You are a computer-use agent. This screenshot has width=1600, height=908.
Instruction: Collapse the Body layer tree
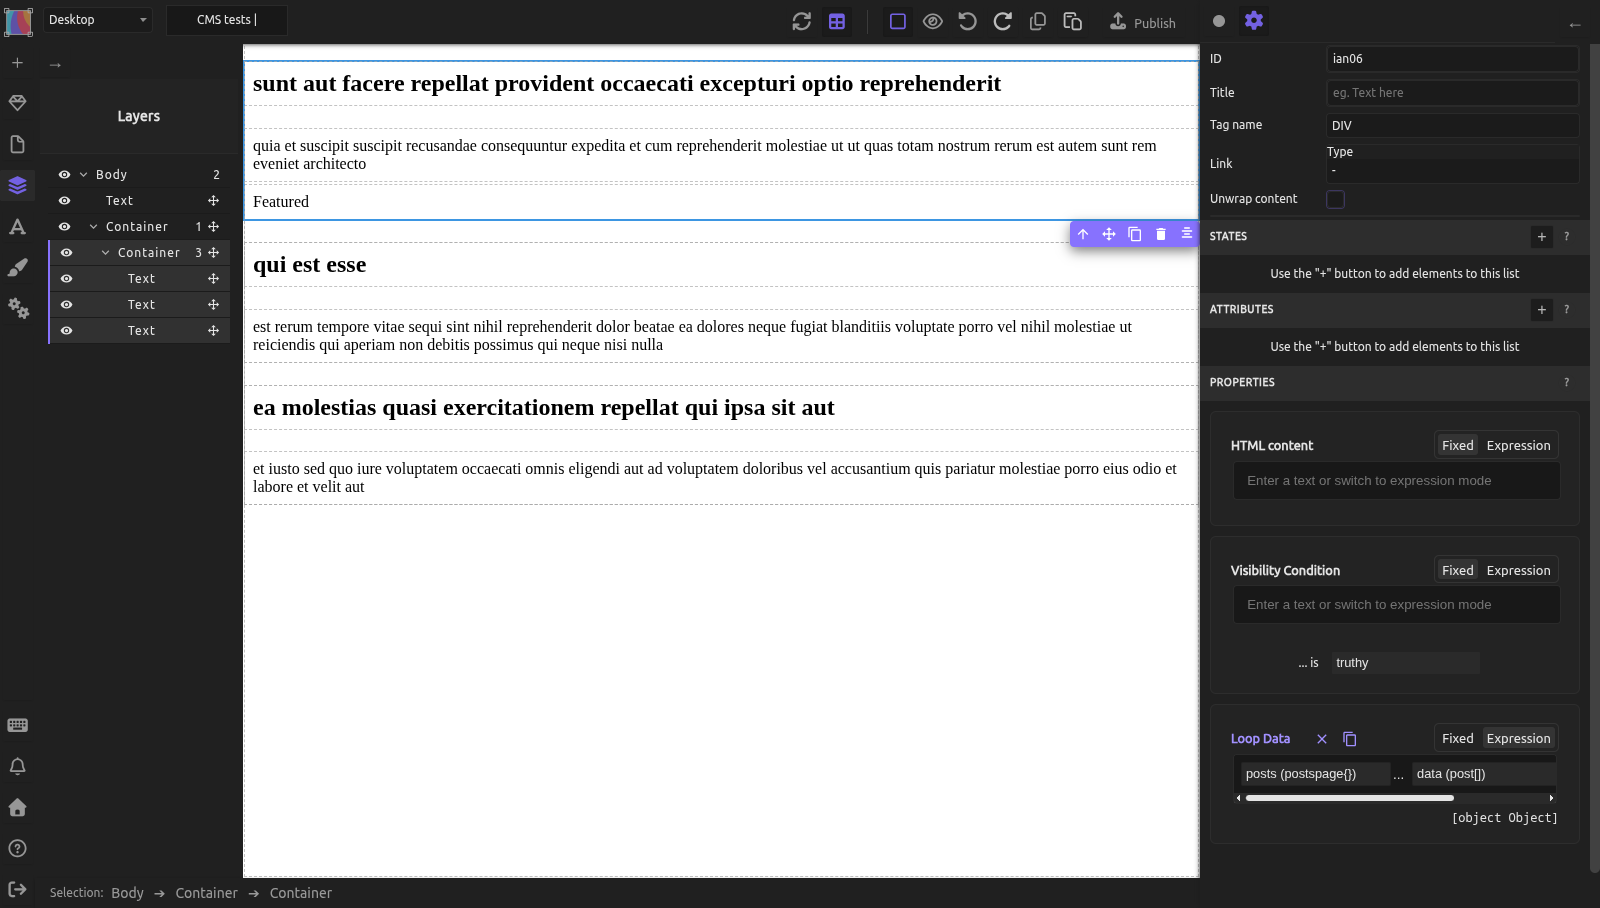(84, 174)
